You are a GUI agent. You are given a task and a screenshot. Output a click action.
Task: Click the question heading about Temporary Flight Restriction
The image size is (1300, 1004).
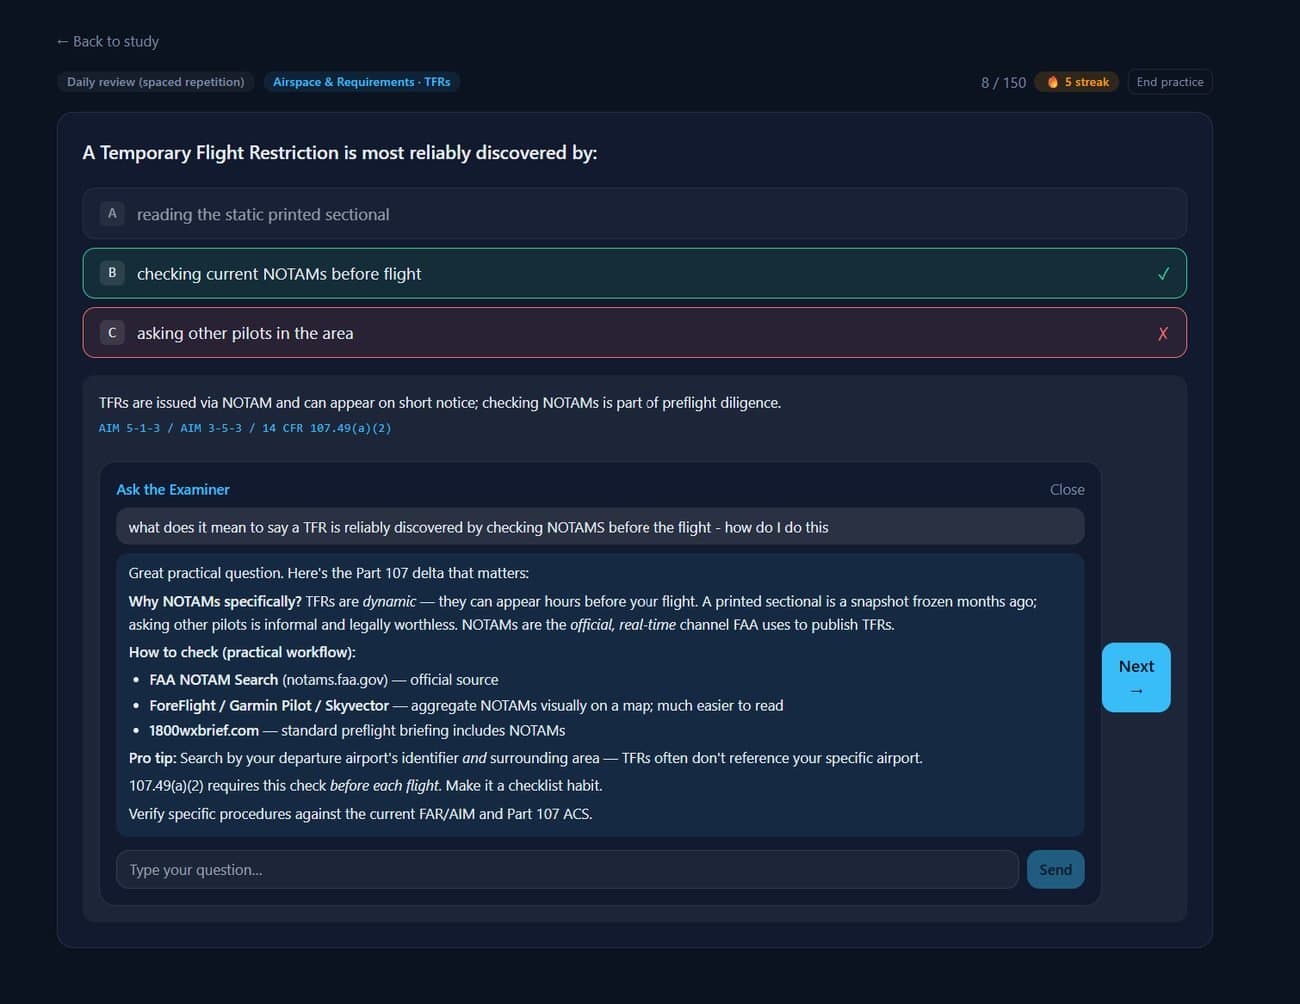pos(340,152)
